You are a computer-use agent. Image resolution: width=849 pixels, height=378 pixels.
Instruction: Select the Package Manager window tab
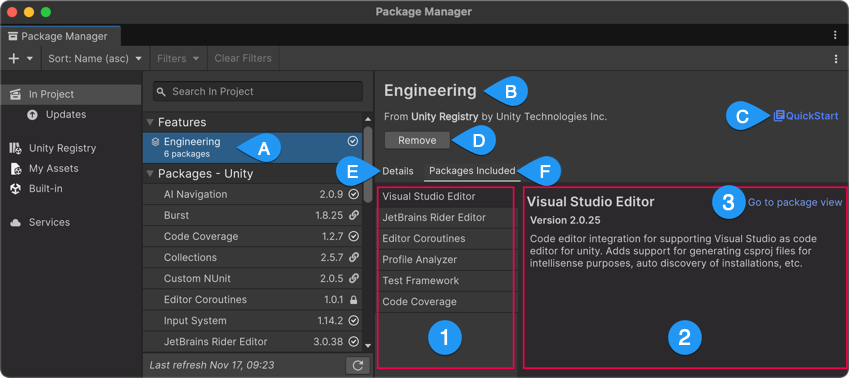[61, 36]
